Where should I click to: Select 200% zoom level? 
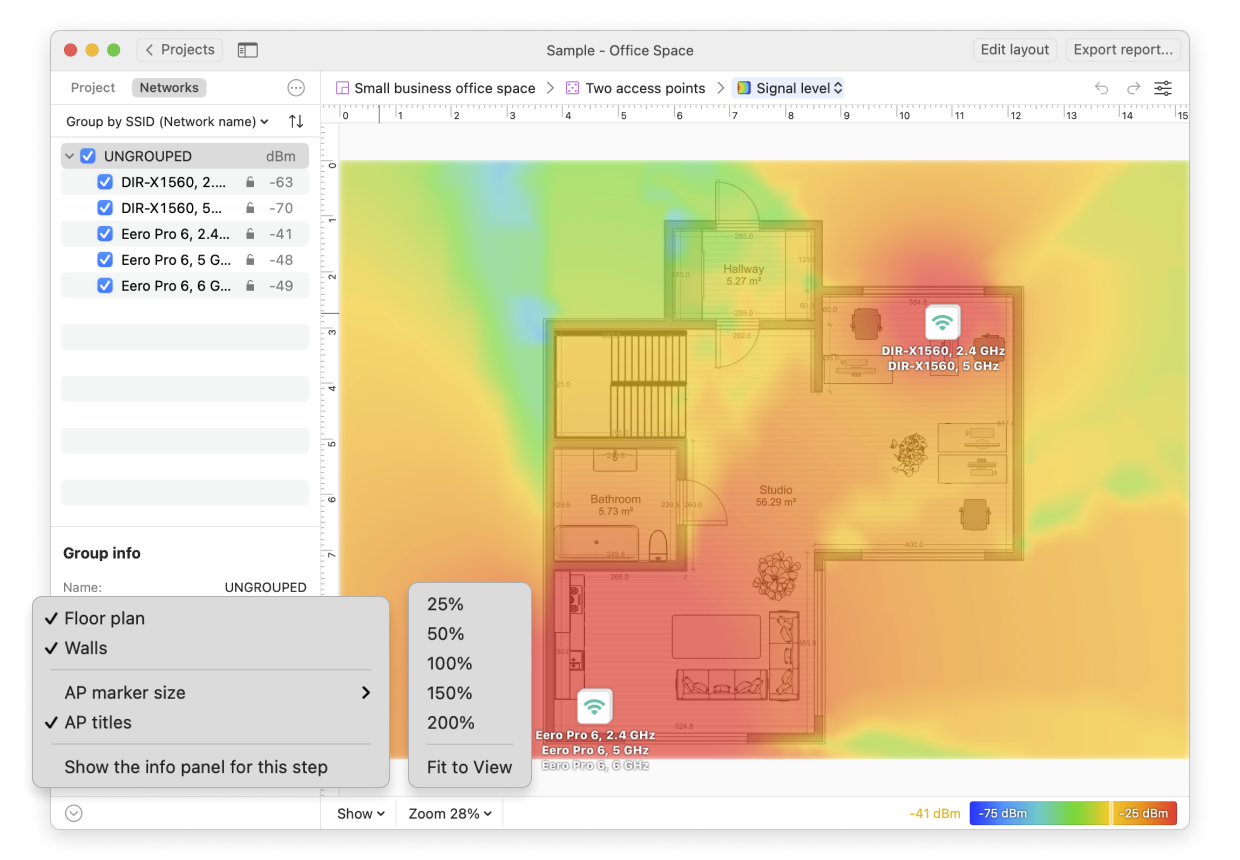point(470,722)
